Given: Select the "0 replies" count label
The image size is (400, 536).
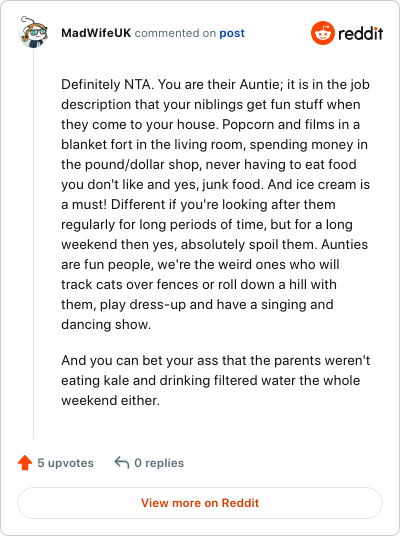Looking at the screenshot, I should pos(159,463).
